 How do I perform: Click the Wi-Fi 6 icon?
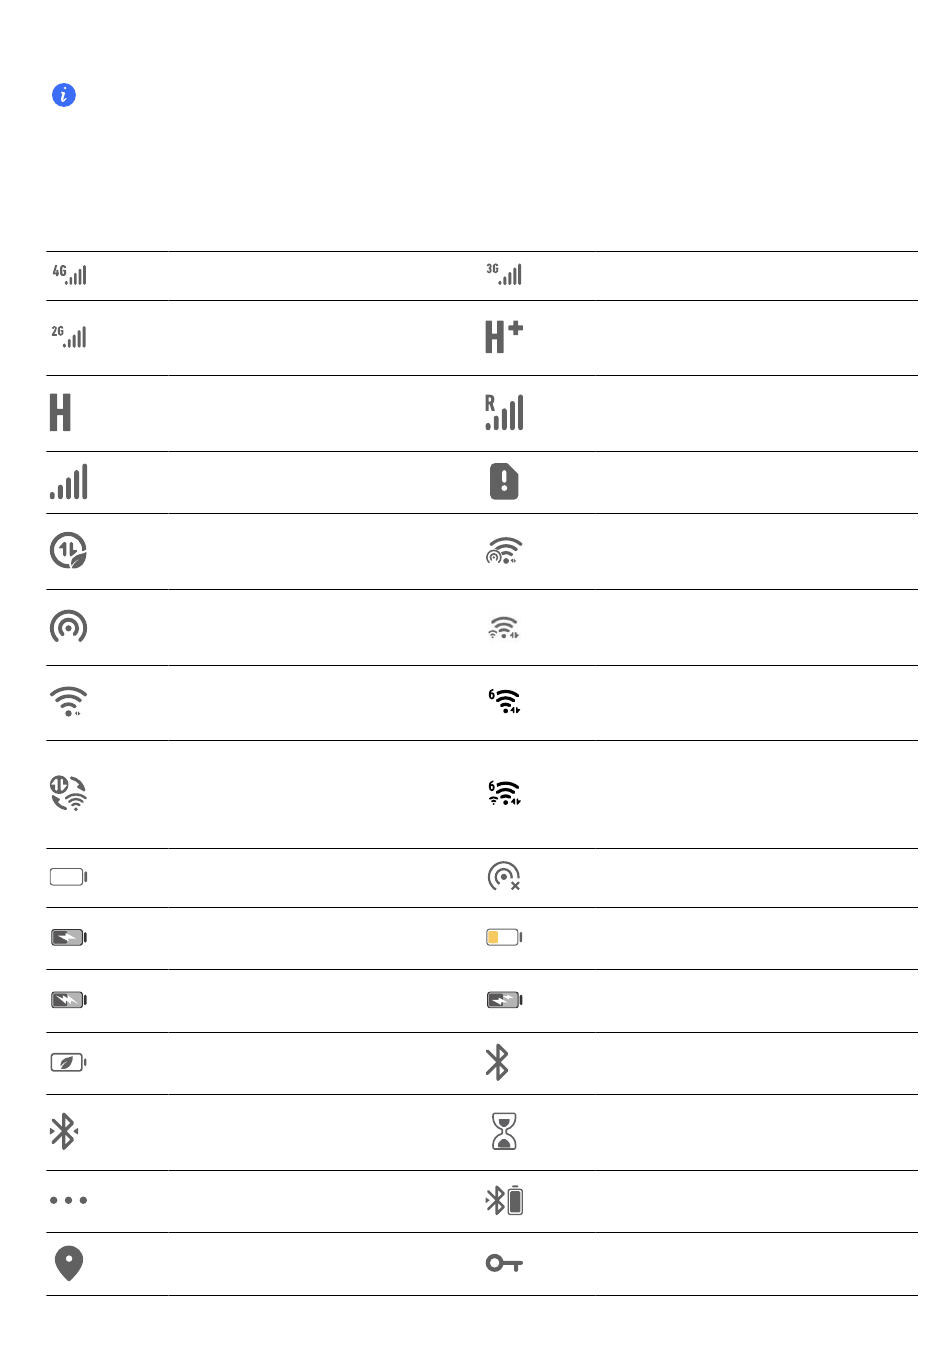coord(504,701)
